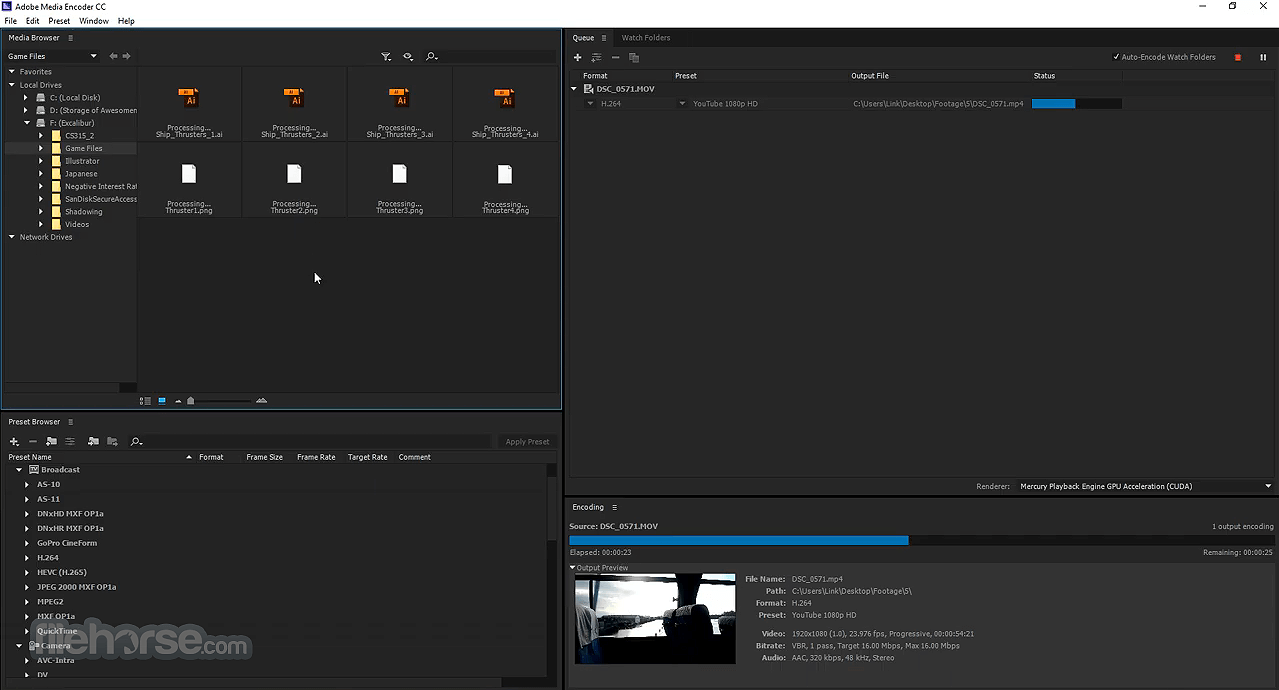Open the H.264 format dropdown arrow
Screen dimensions: 1279x690
(590, 104)
